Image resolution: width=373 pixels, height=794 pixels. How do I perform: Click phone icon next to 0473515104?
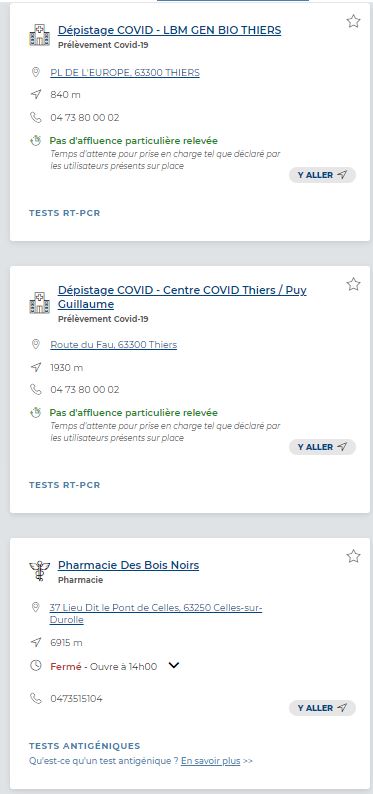35,698
